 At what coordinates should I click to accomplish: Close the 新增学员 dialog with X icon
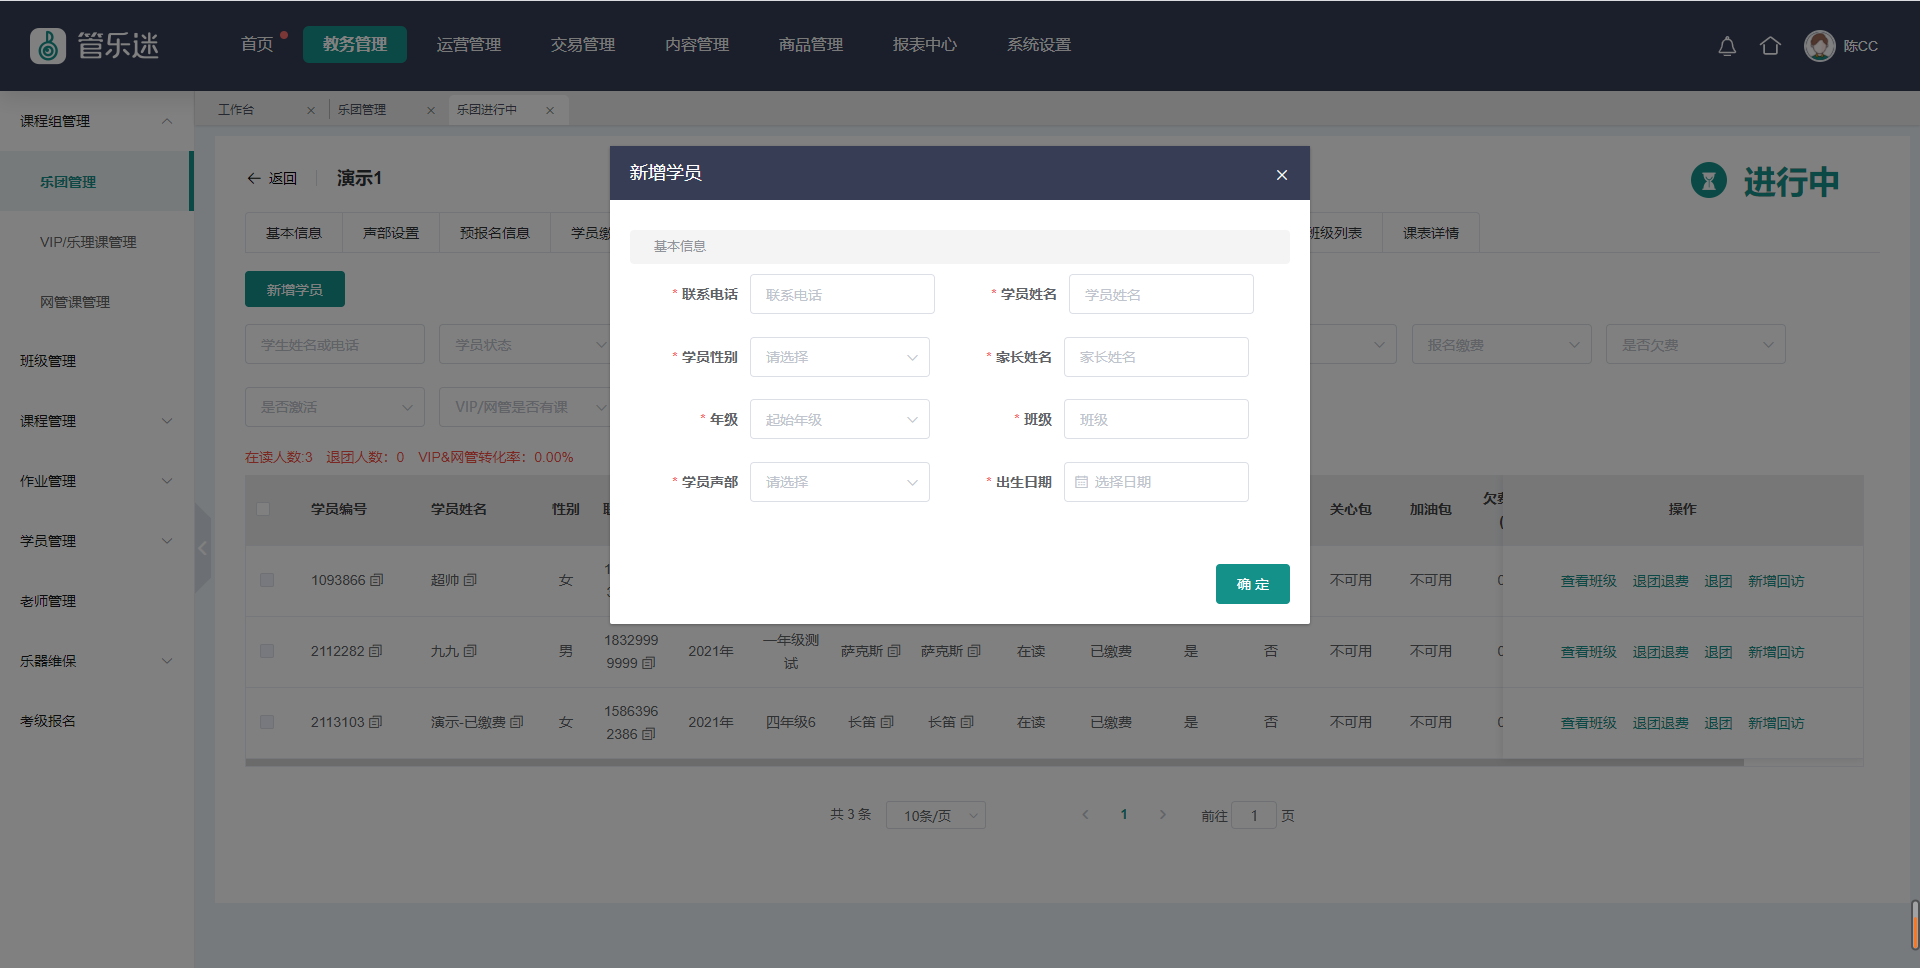1281,175
